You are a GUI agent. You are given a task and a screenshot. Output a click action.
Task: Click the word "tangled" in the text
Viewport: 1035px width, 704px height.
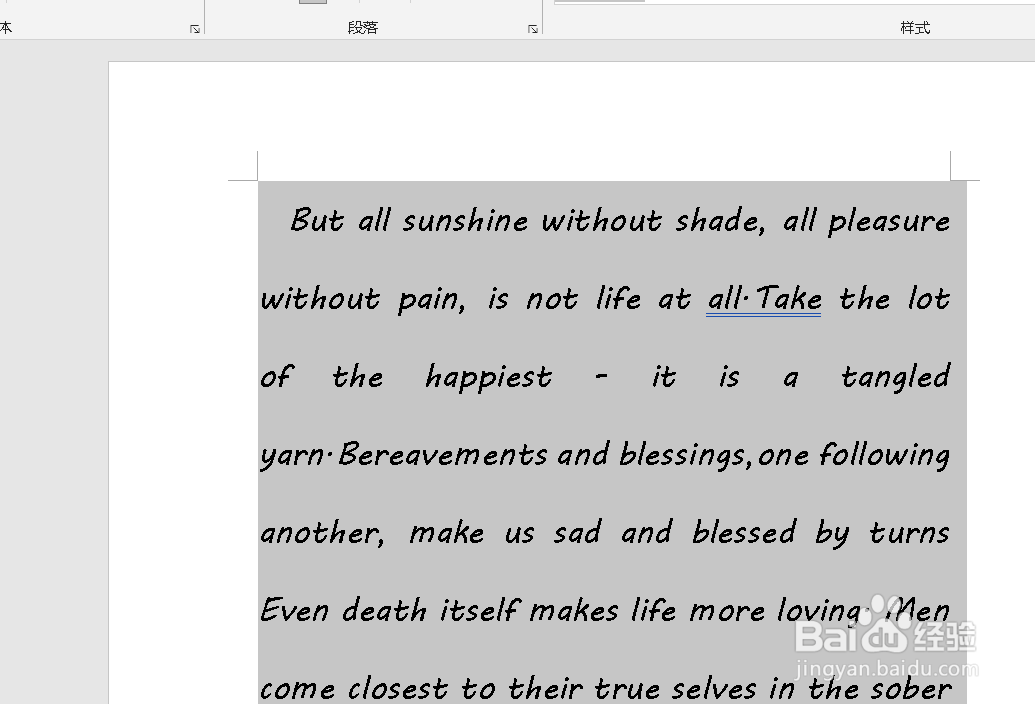(896, 379)
